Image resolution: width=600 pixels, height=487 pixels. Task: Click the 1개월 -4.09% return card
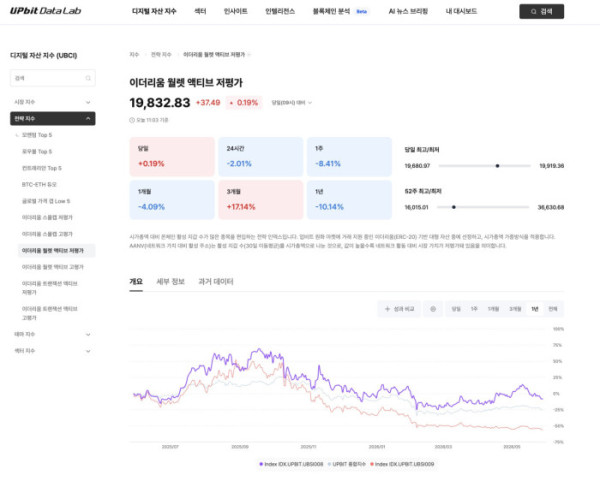pos(172,200)
